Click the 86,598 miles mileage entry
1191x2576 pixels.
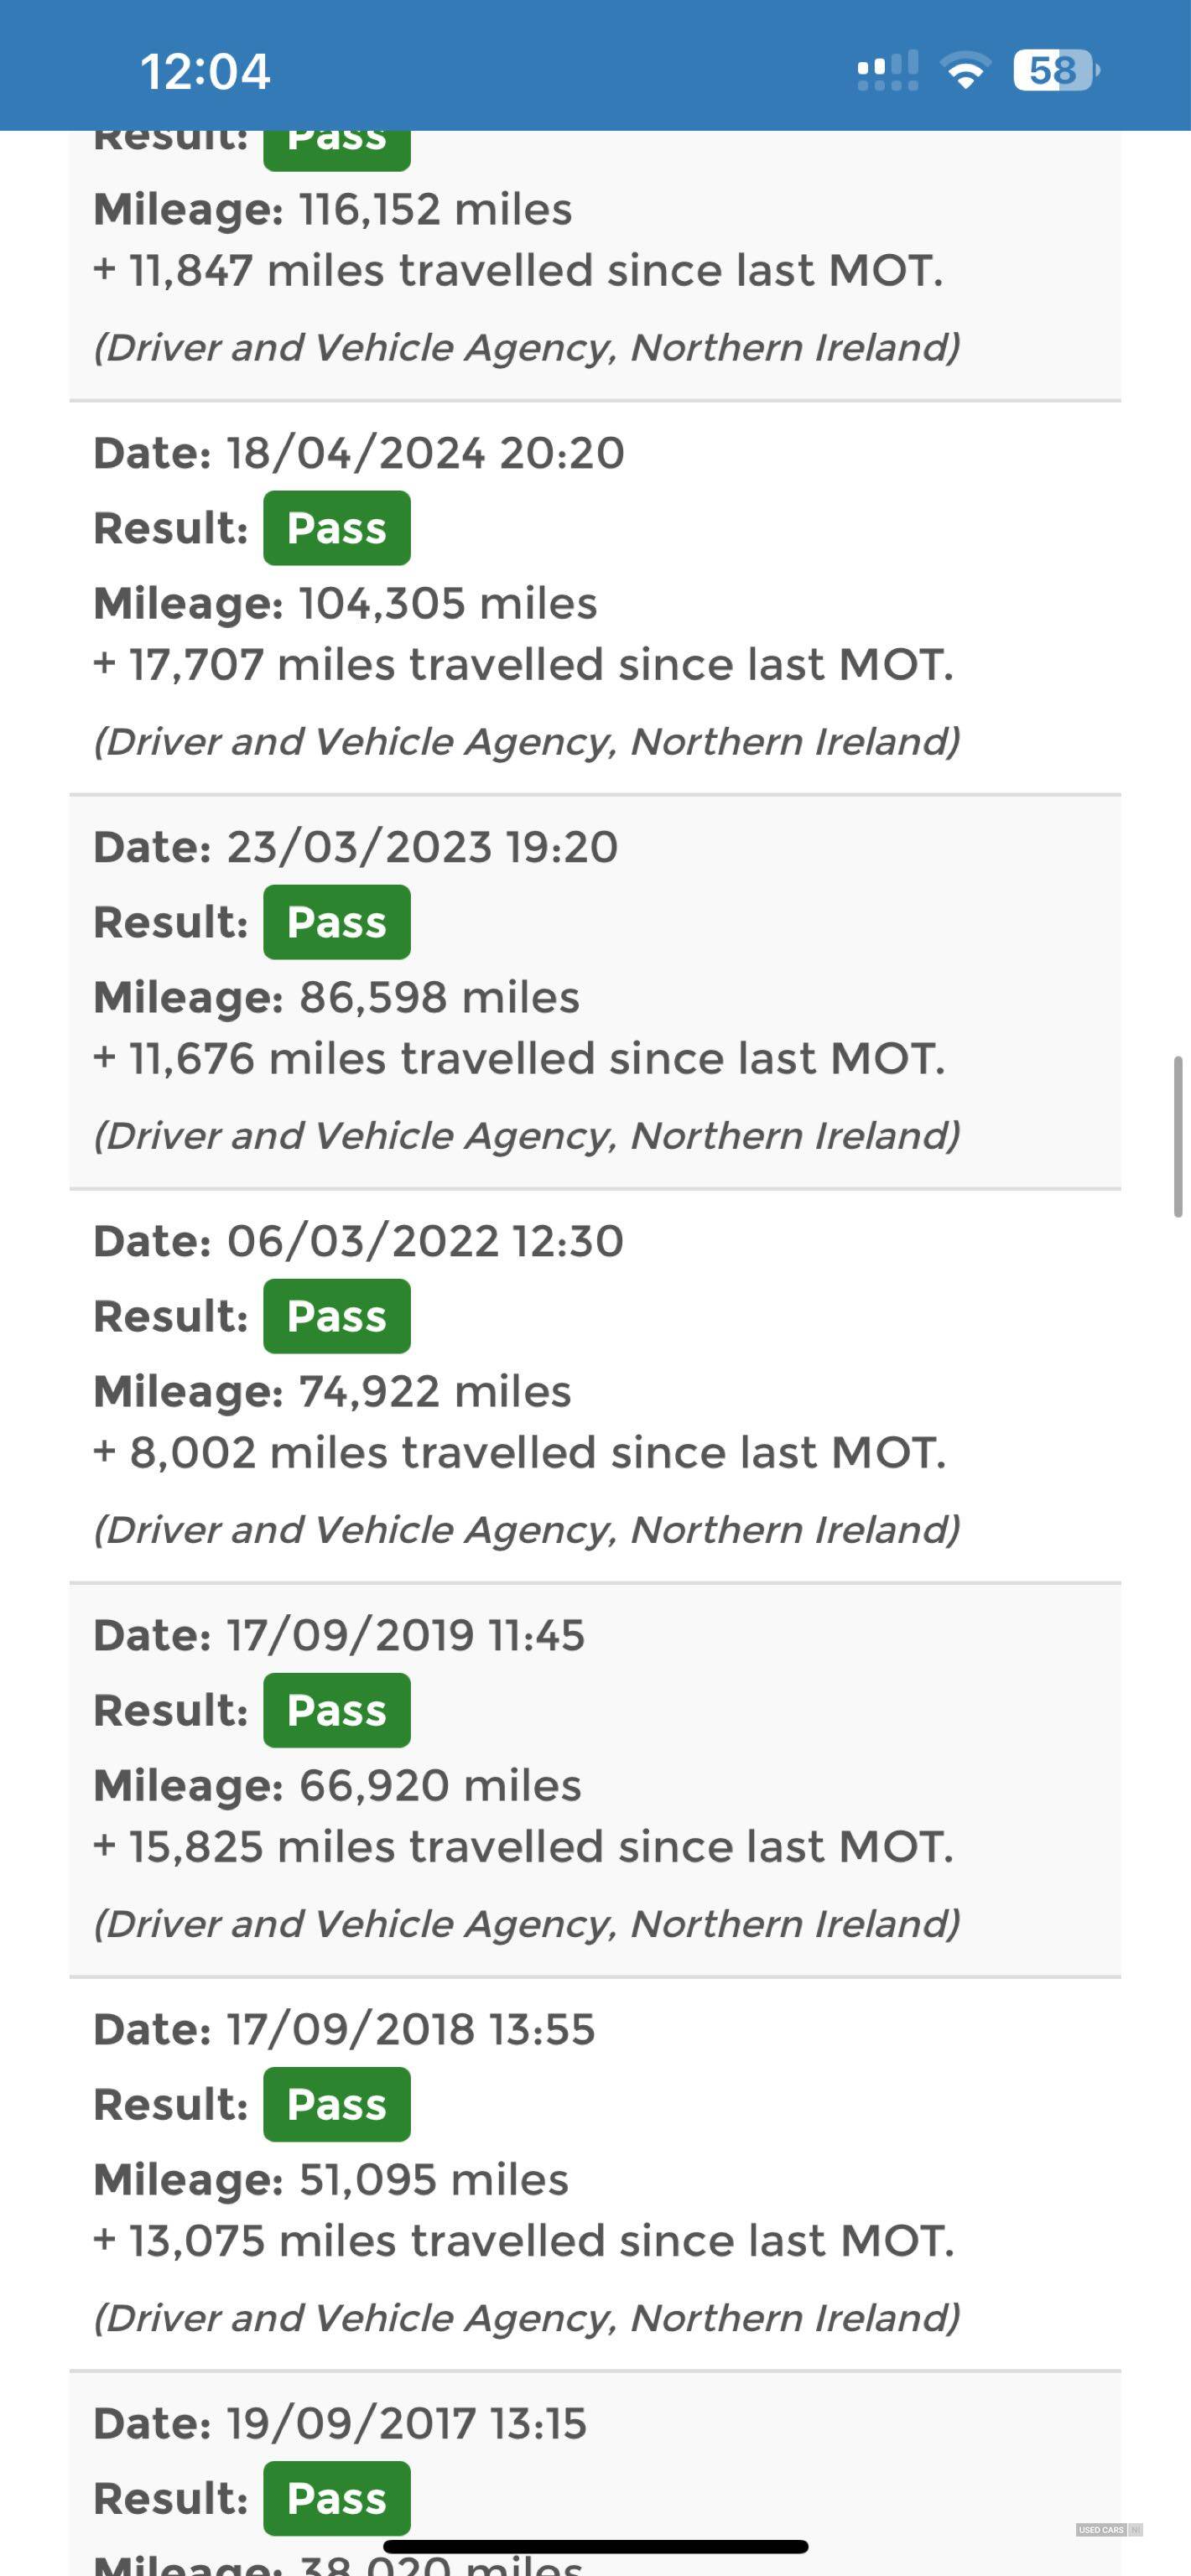[x=439, y=998]
